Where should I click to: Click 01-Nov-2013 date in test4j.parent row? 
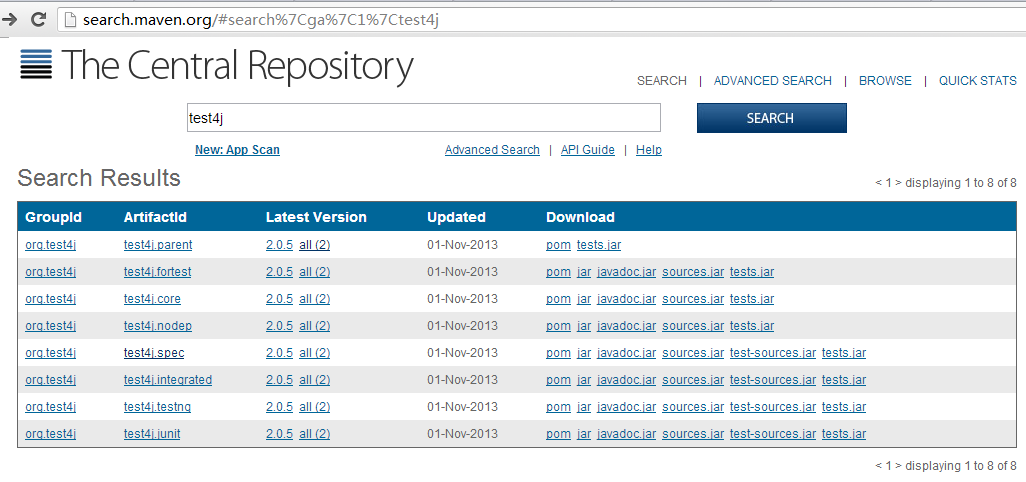point(462,245)
